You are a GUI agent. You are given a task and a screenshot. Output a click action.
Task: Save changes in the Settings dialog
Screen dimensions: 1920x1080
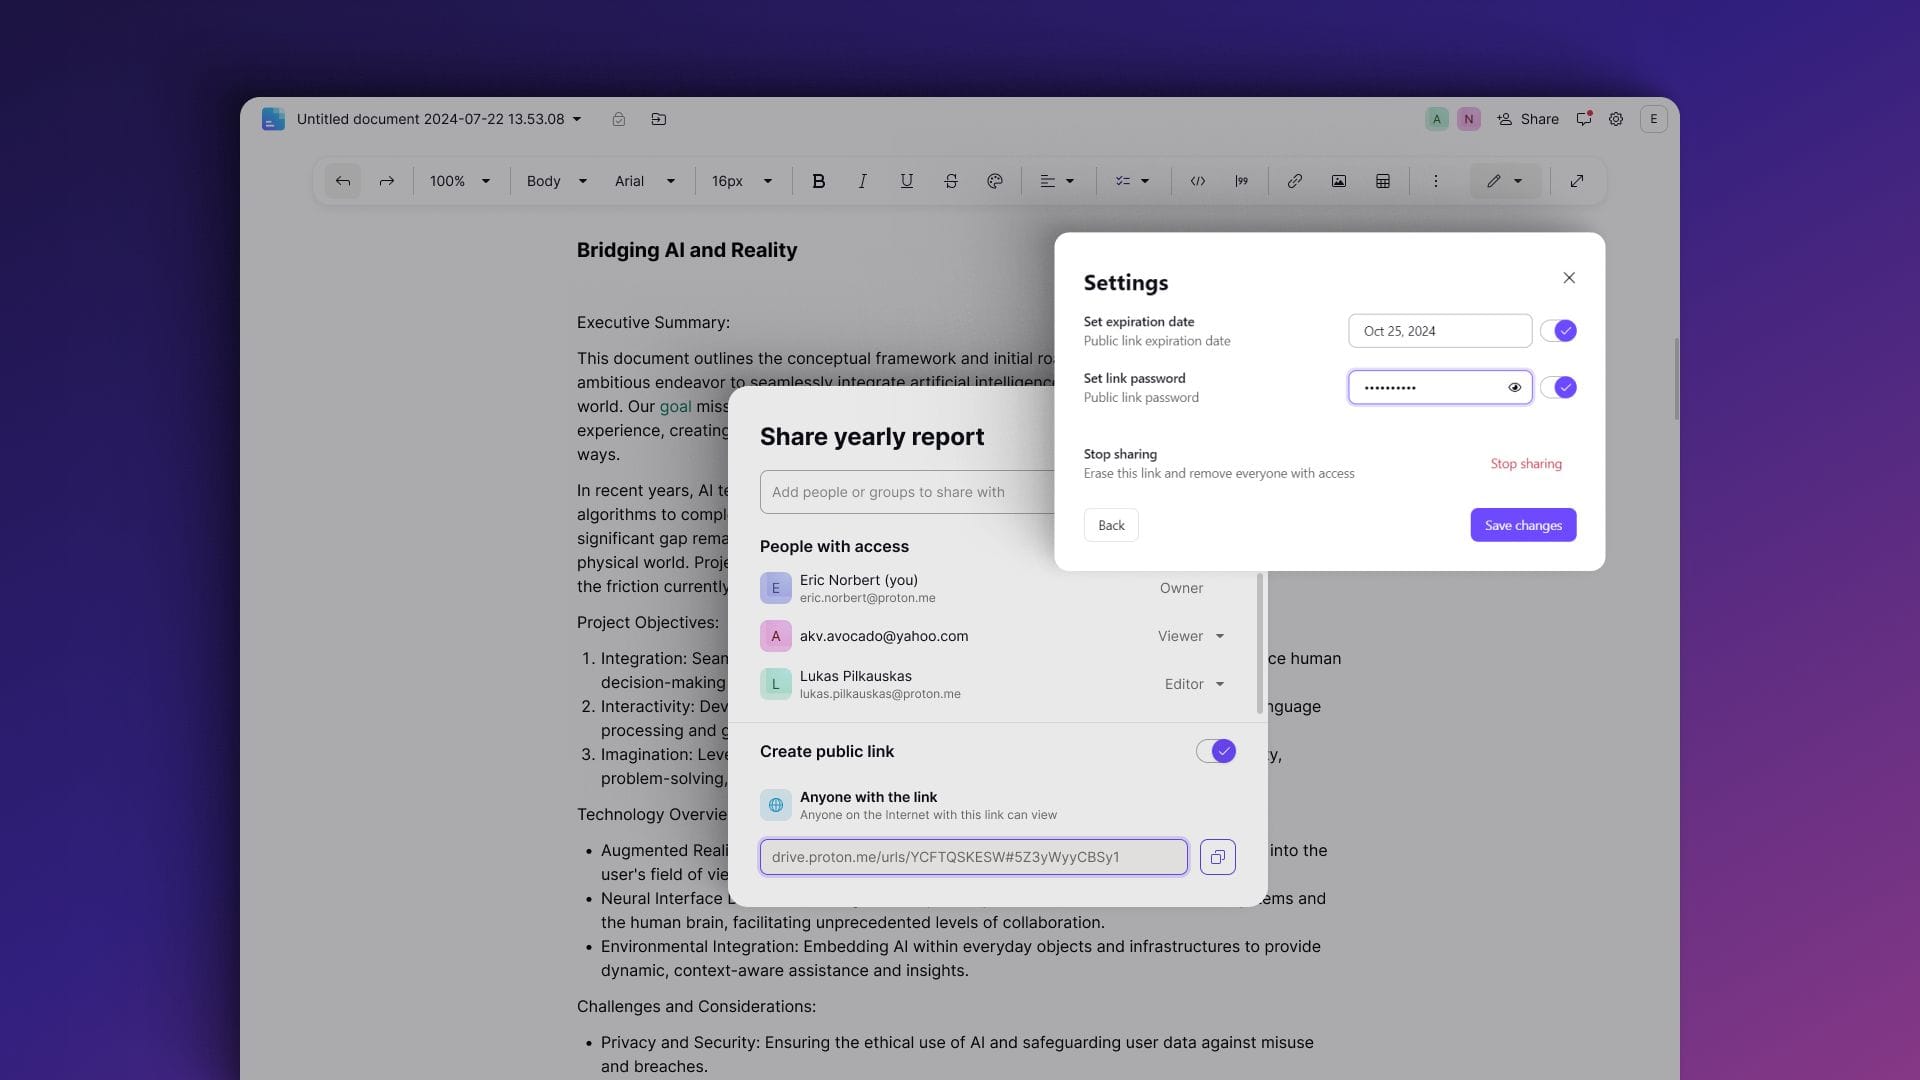[1522, 525]
